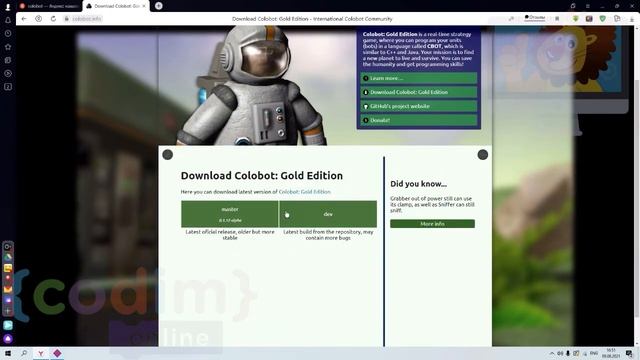Click the Learn more... button
640x360 pixels.
(419, 78)
